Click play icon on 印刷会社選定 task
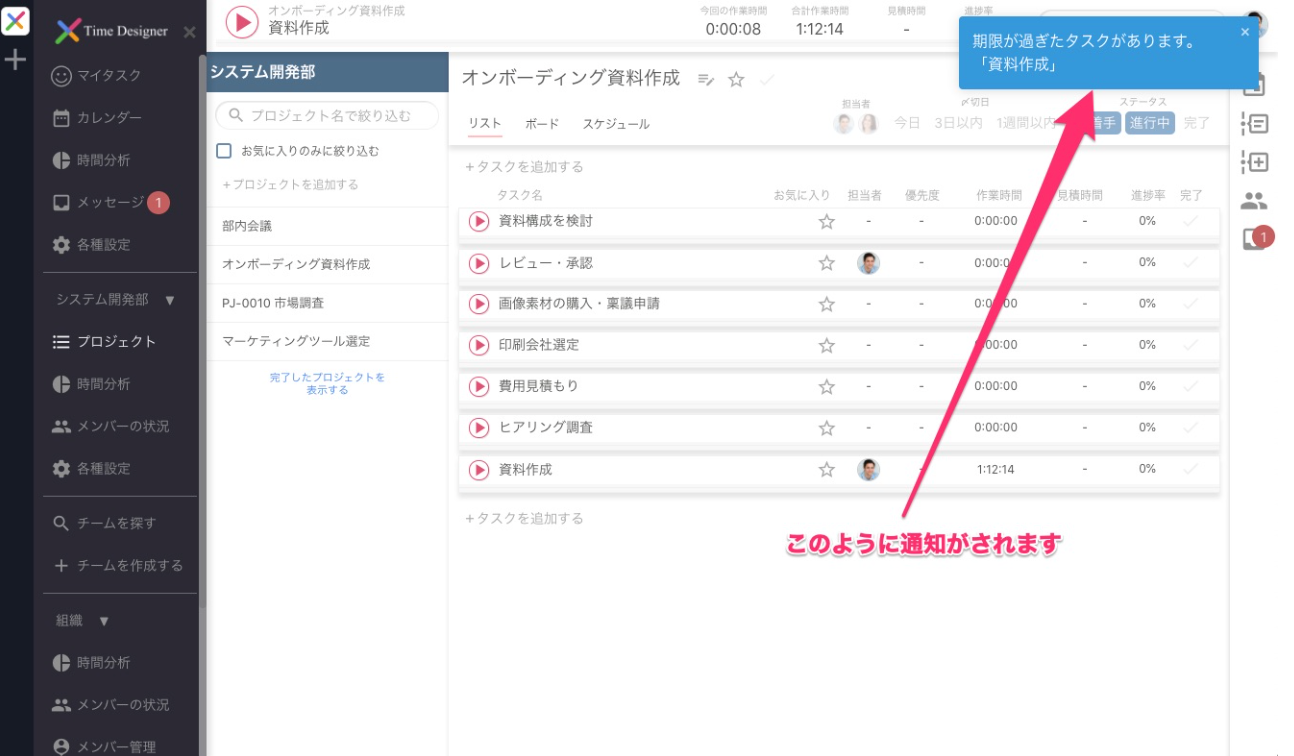 point(479,345)
